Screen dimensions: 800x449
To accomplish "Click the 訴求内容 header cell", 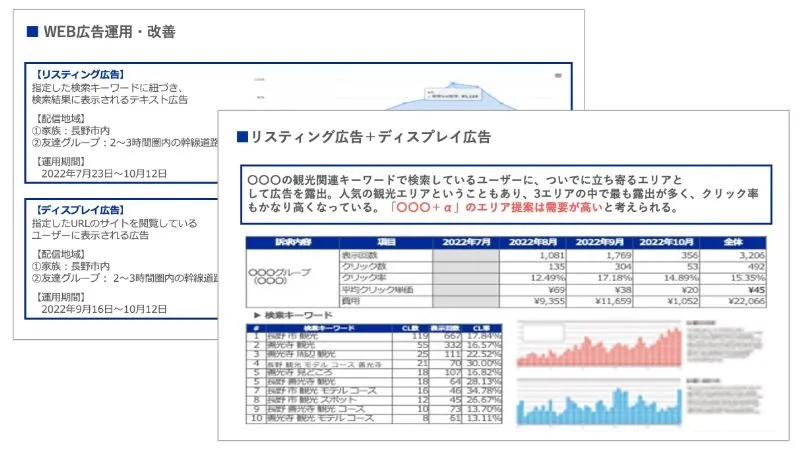I will (x=293, y=242).
